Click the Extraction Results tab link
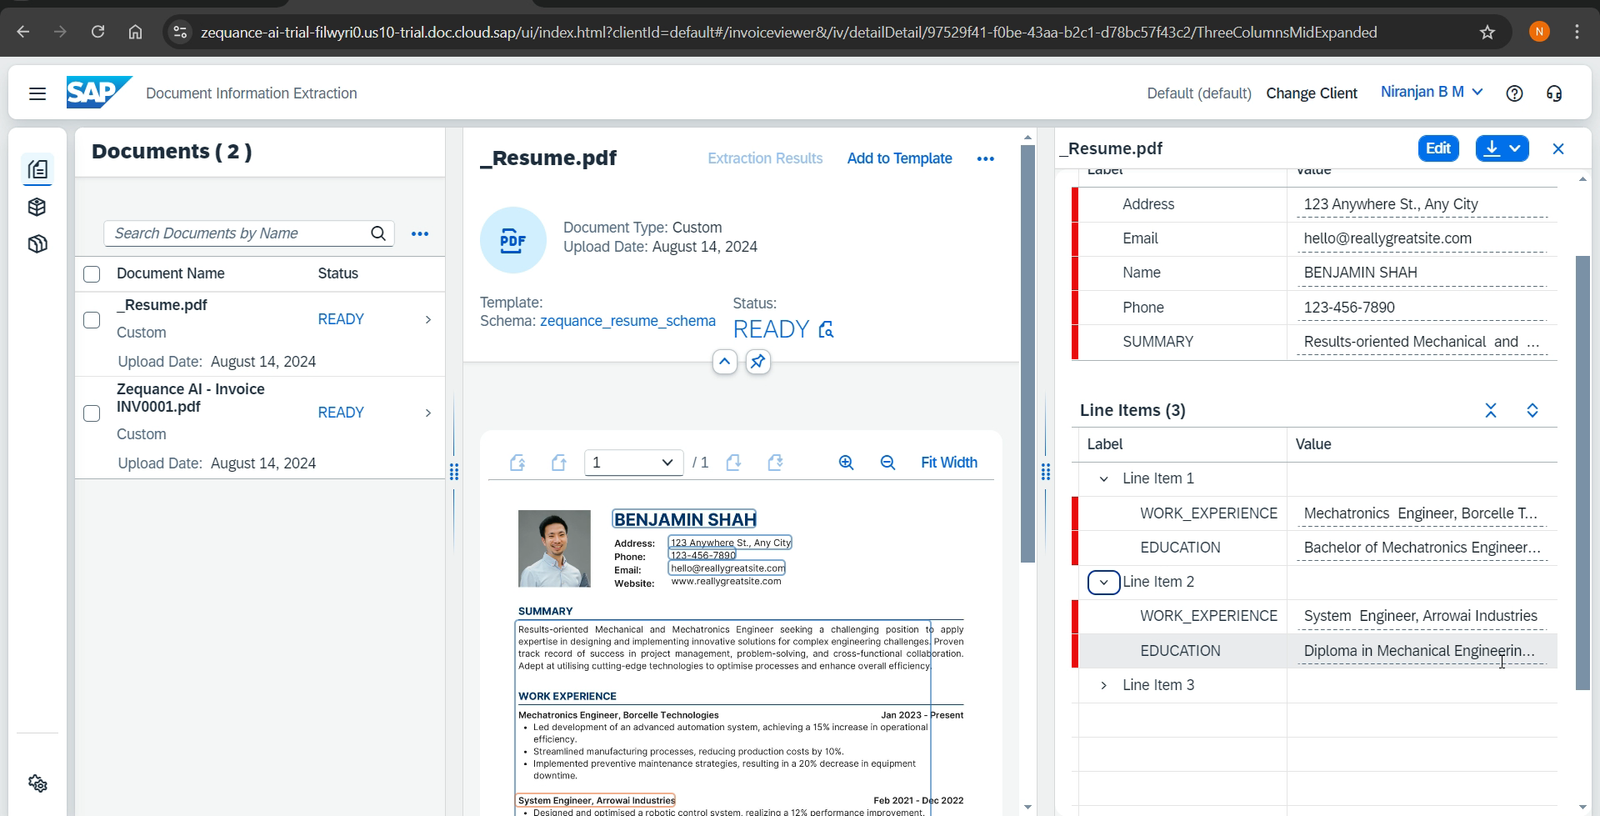Viewport: 1600px width, 816px height. 765,158
